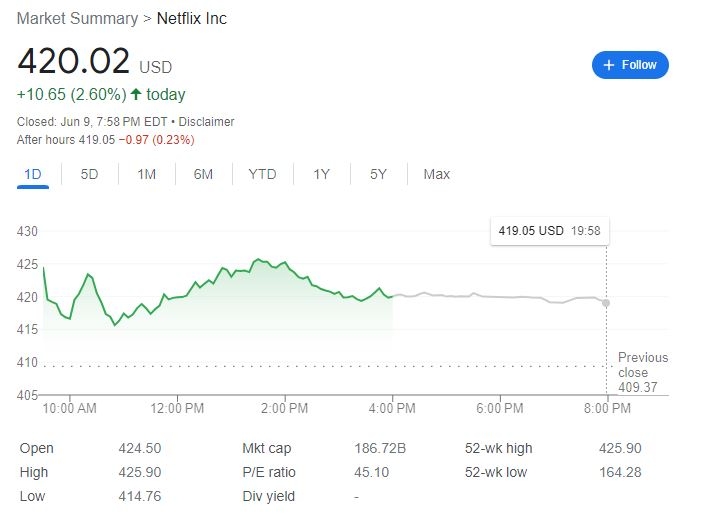Click the plus icon in Follow button
This screenshot has height=515, width=720.
[x=608, y=65]
